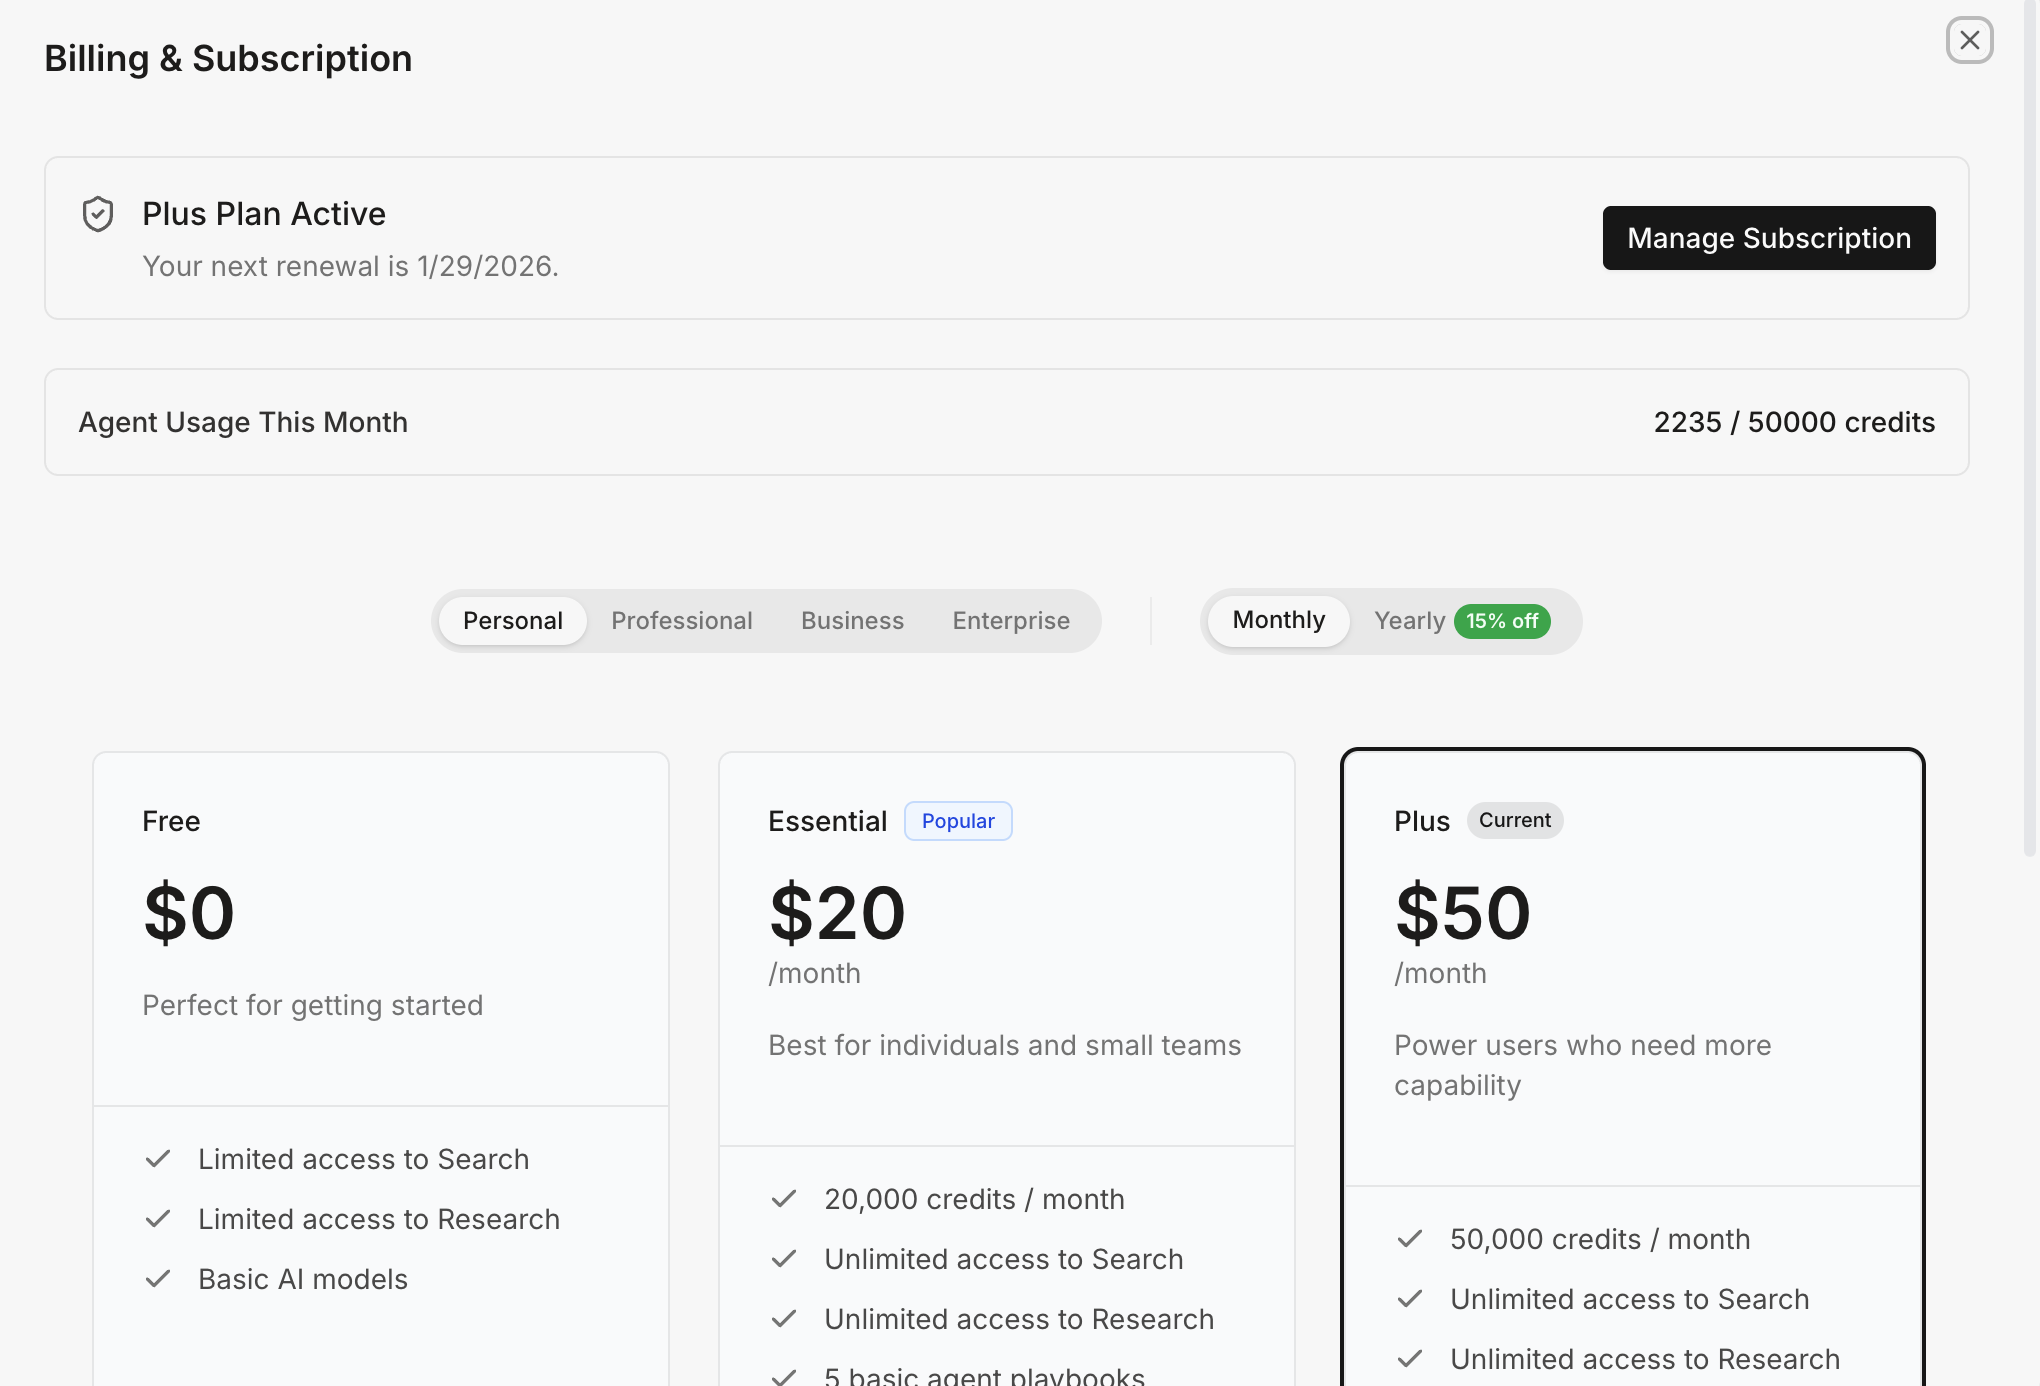The image size is (2040, 1386).
Task: Select Monthly billing
Action: point(1278,620)
